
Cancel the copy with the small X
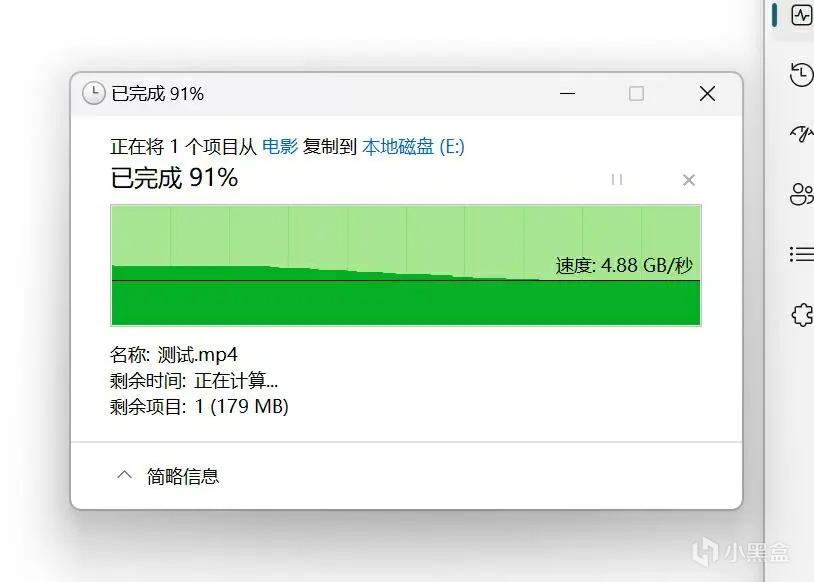pyautogui.click(x=689, y=180)
